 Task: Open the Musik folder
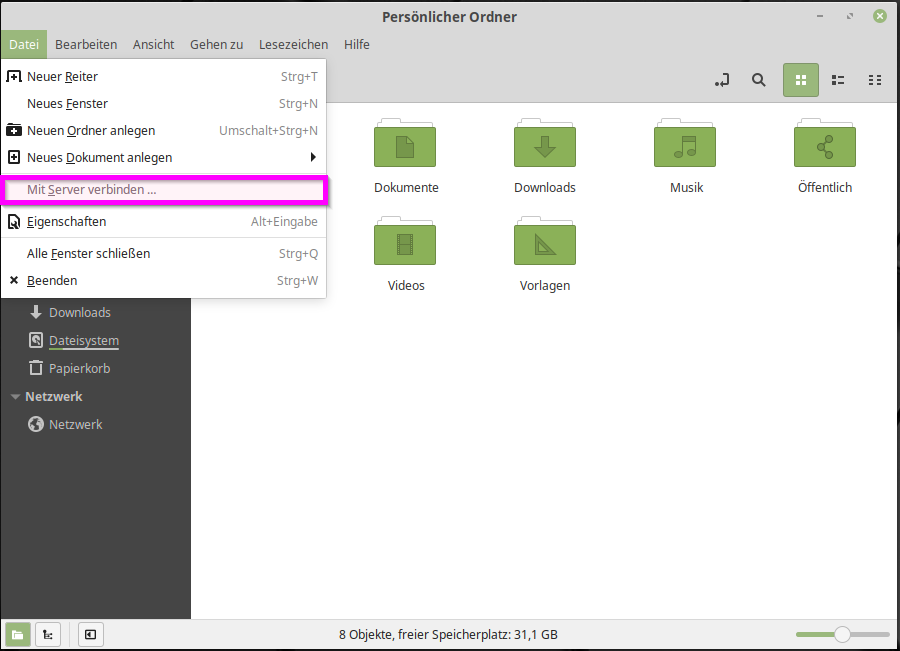[685, 156]
